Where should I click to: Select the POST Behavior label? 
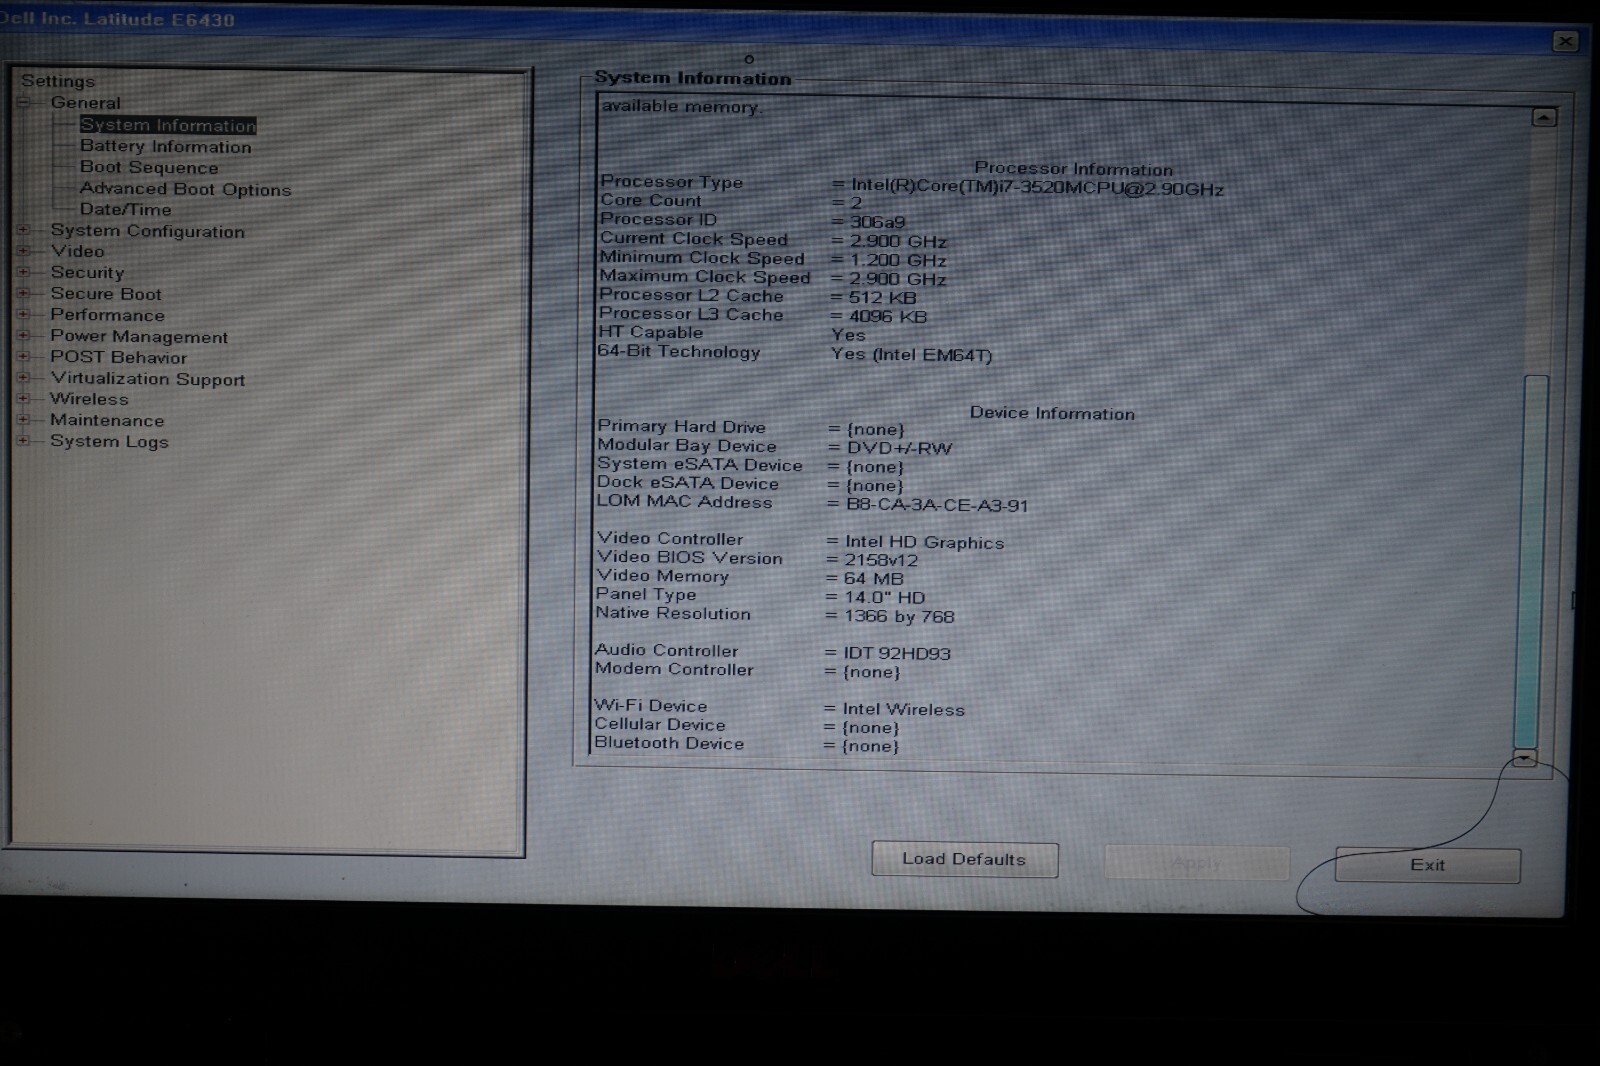point(119,357)
